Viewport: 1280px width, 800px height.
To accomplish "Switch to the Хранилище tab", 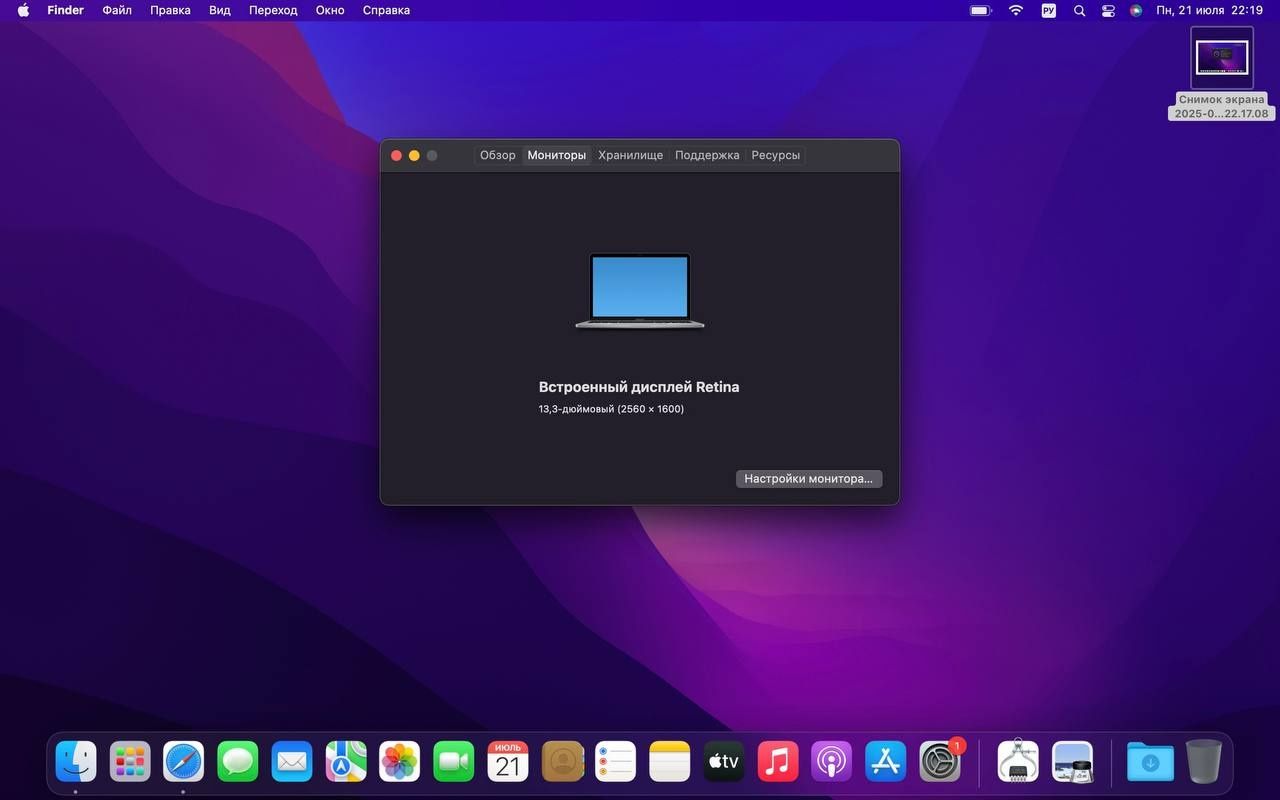I will pos(631,155).
